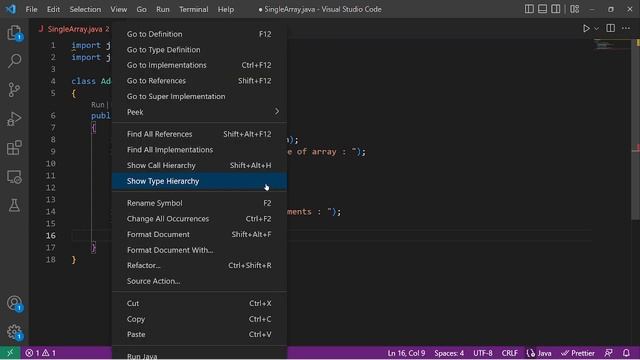The width and height of the screenshot is (640, 360).
Task: Click the Run CodeLens link above line 6
Action: point(98,105)
